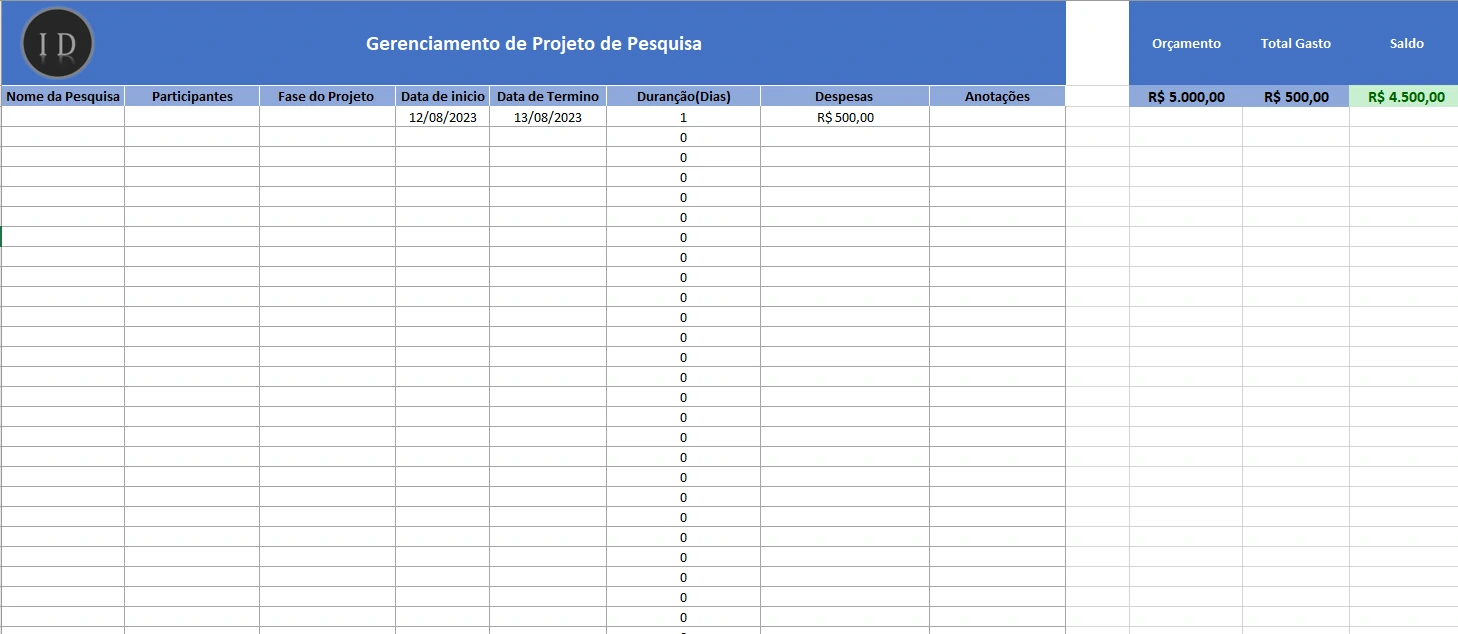
Task: Select the Total Gasto summary header
Action: (1296, 43)
